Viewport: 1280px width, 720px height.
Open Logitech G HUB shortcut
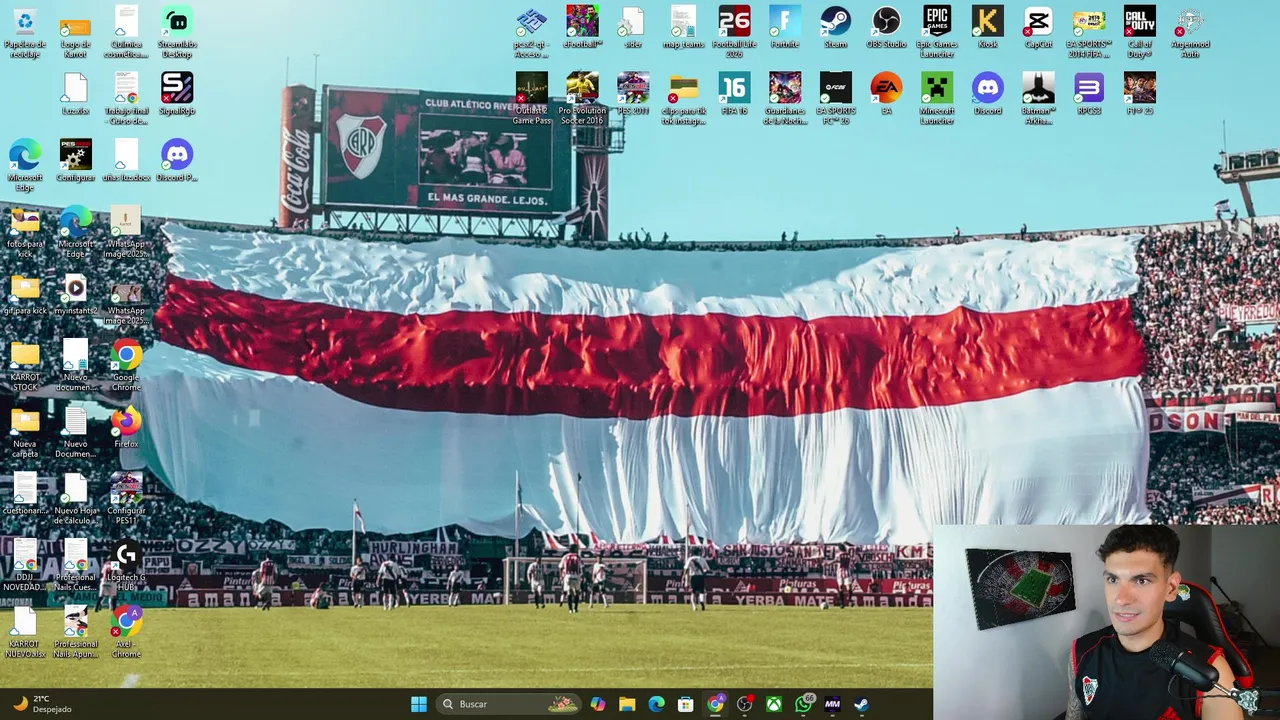coord(126,565)
